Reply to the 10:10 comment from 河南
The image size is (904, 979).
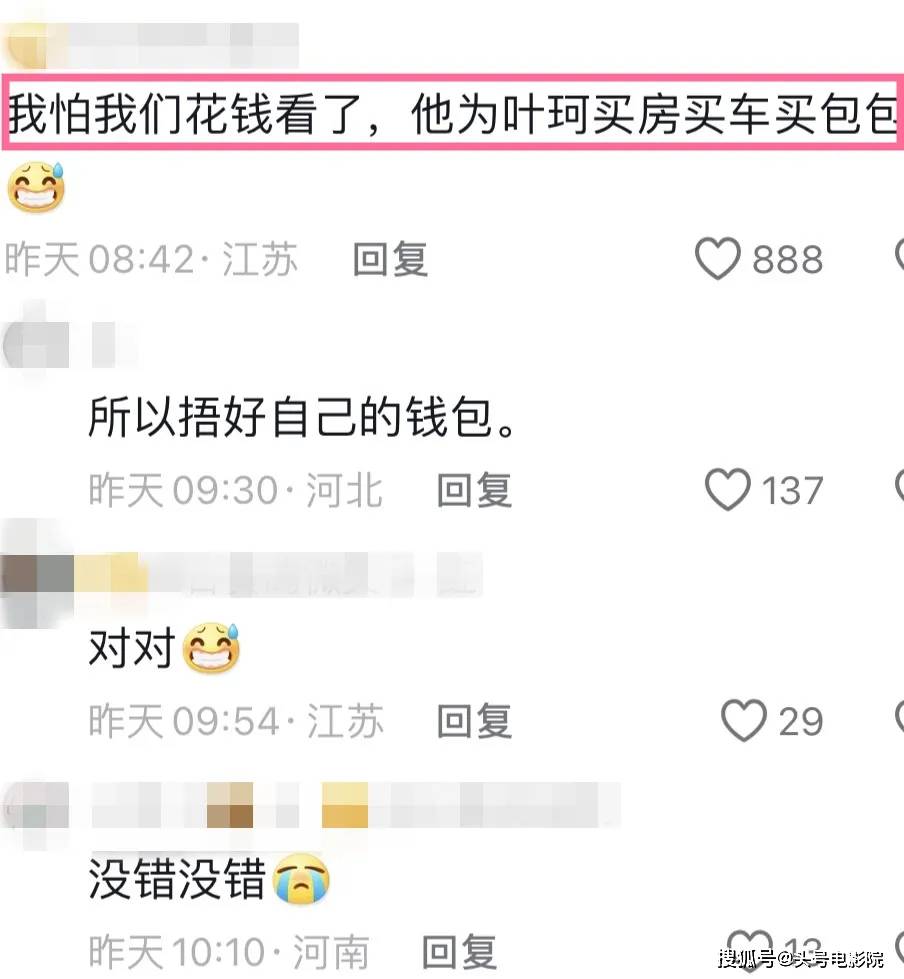point(459,952)
